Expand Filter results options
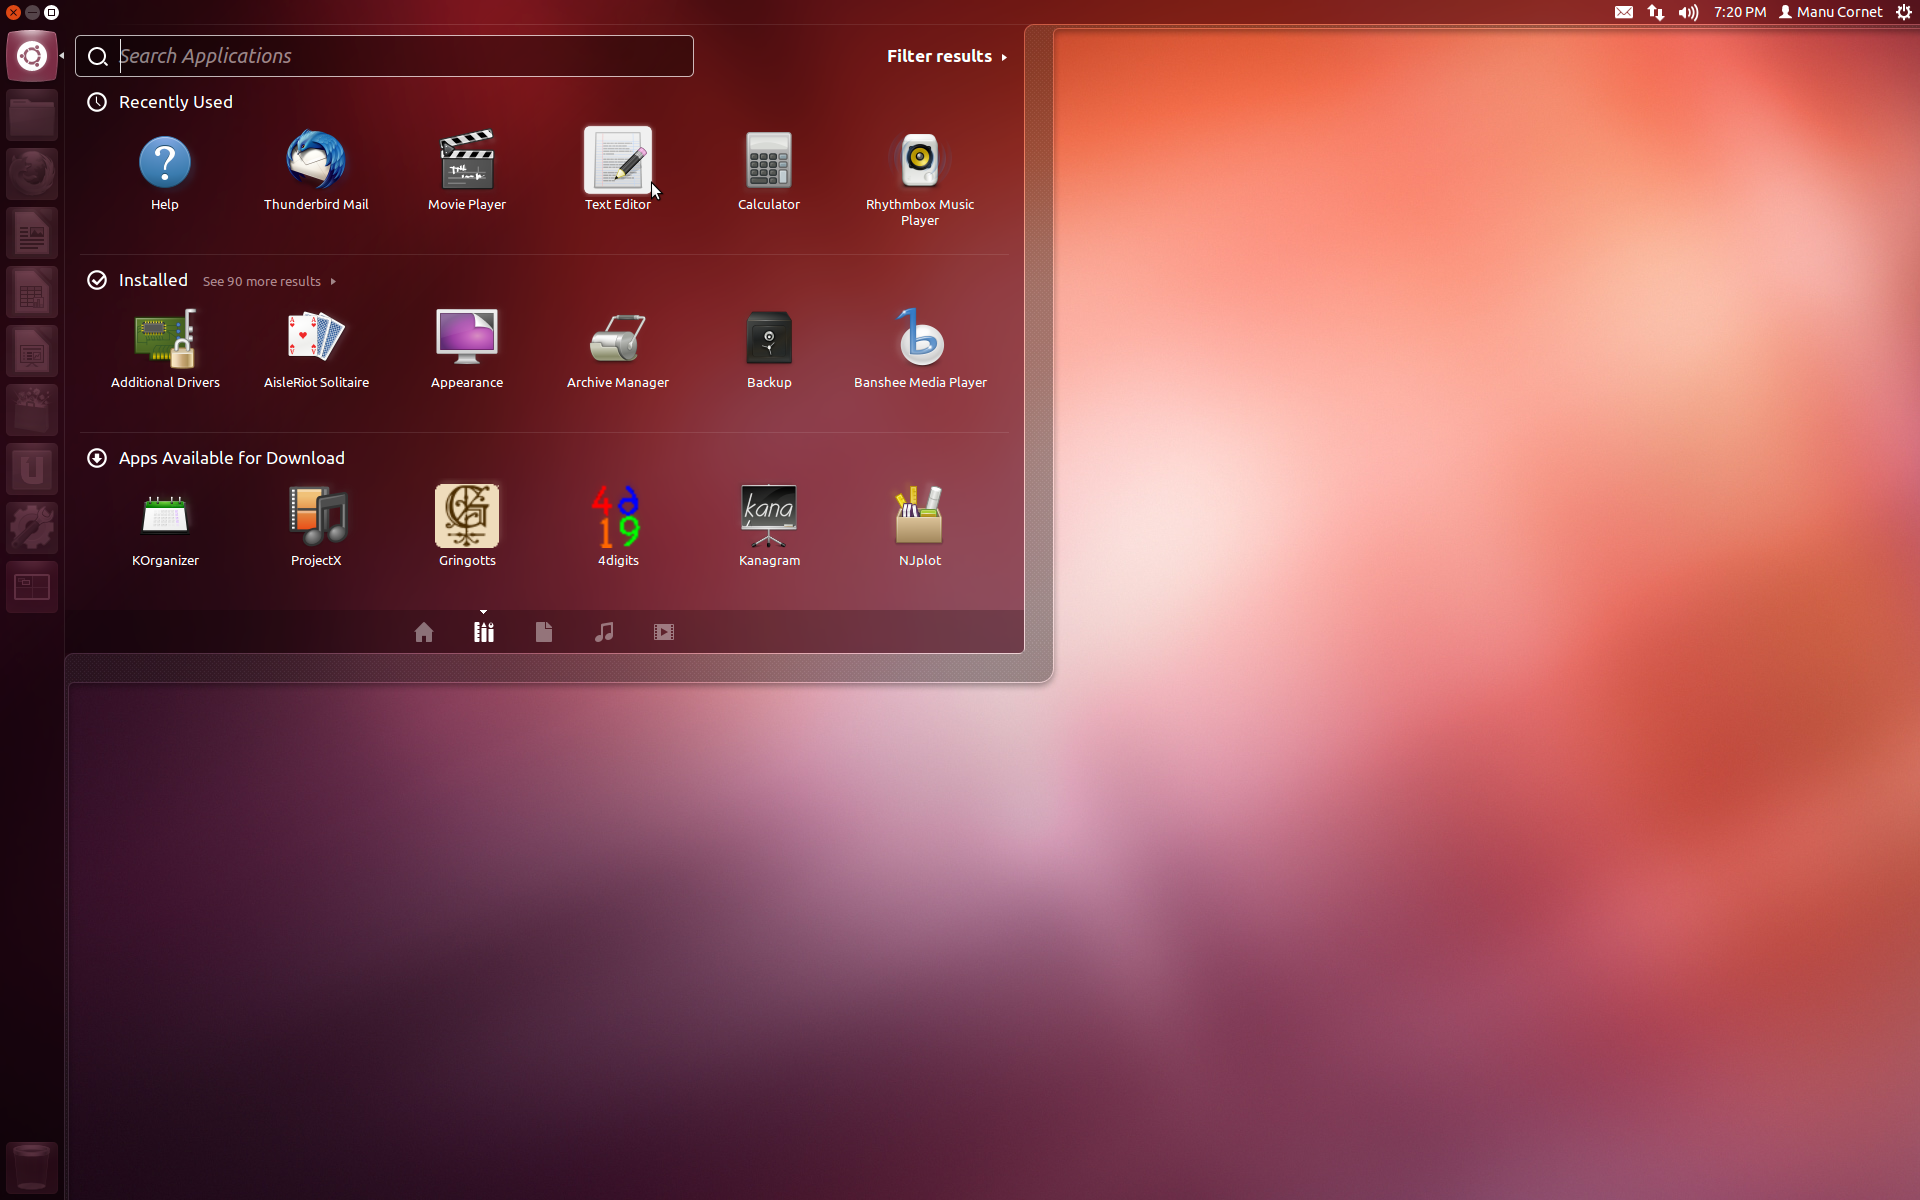The width and height of the screenshot is (1920, 1200). 946,56
